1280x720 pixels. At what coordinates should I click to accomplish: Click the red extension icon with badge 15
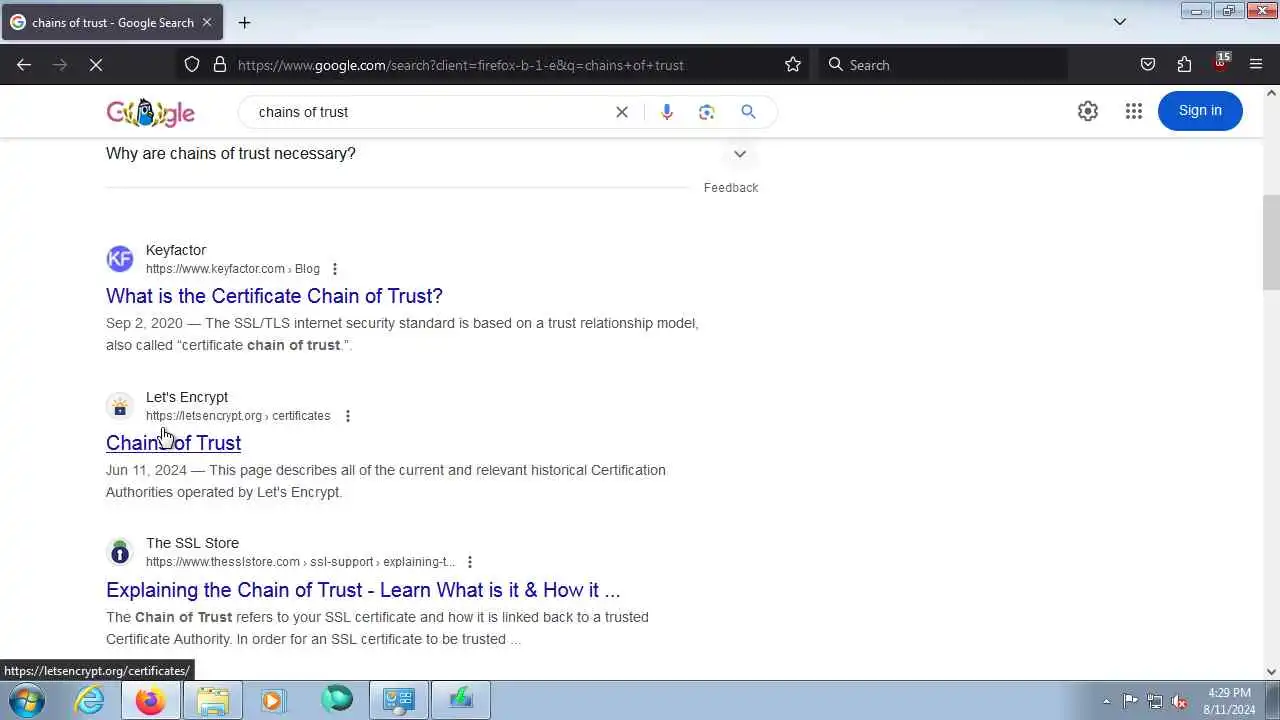point(1221,63)
